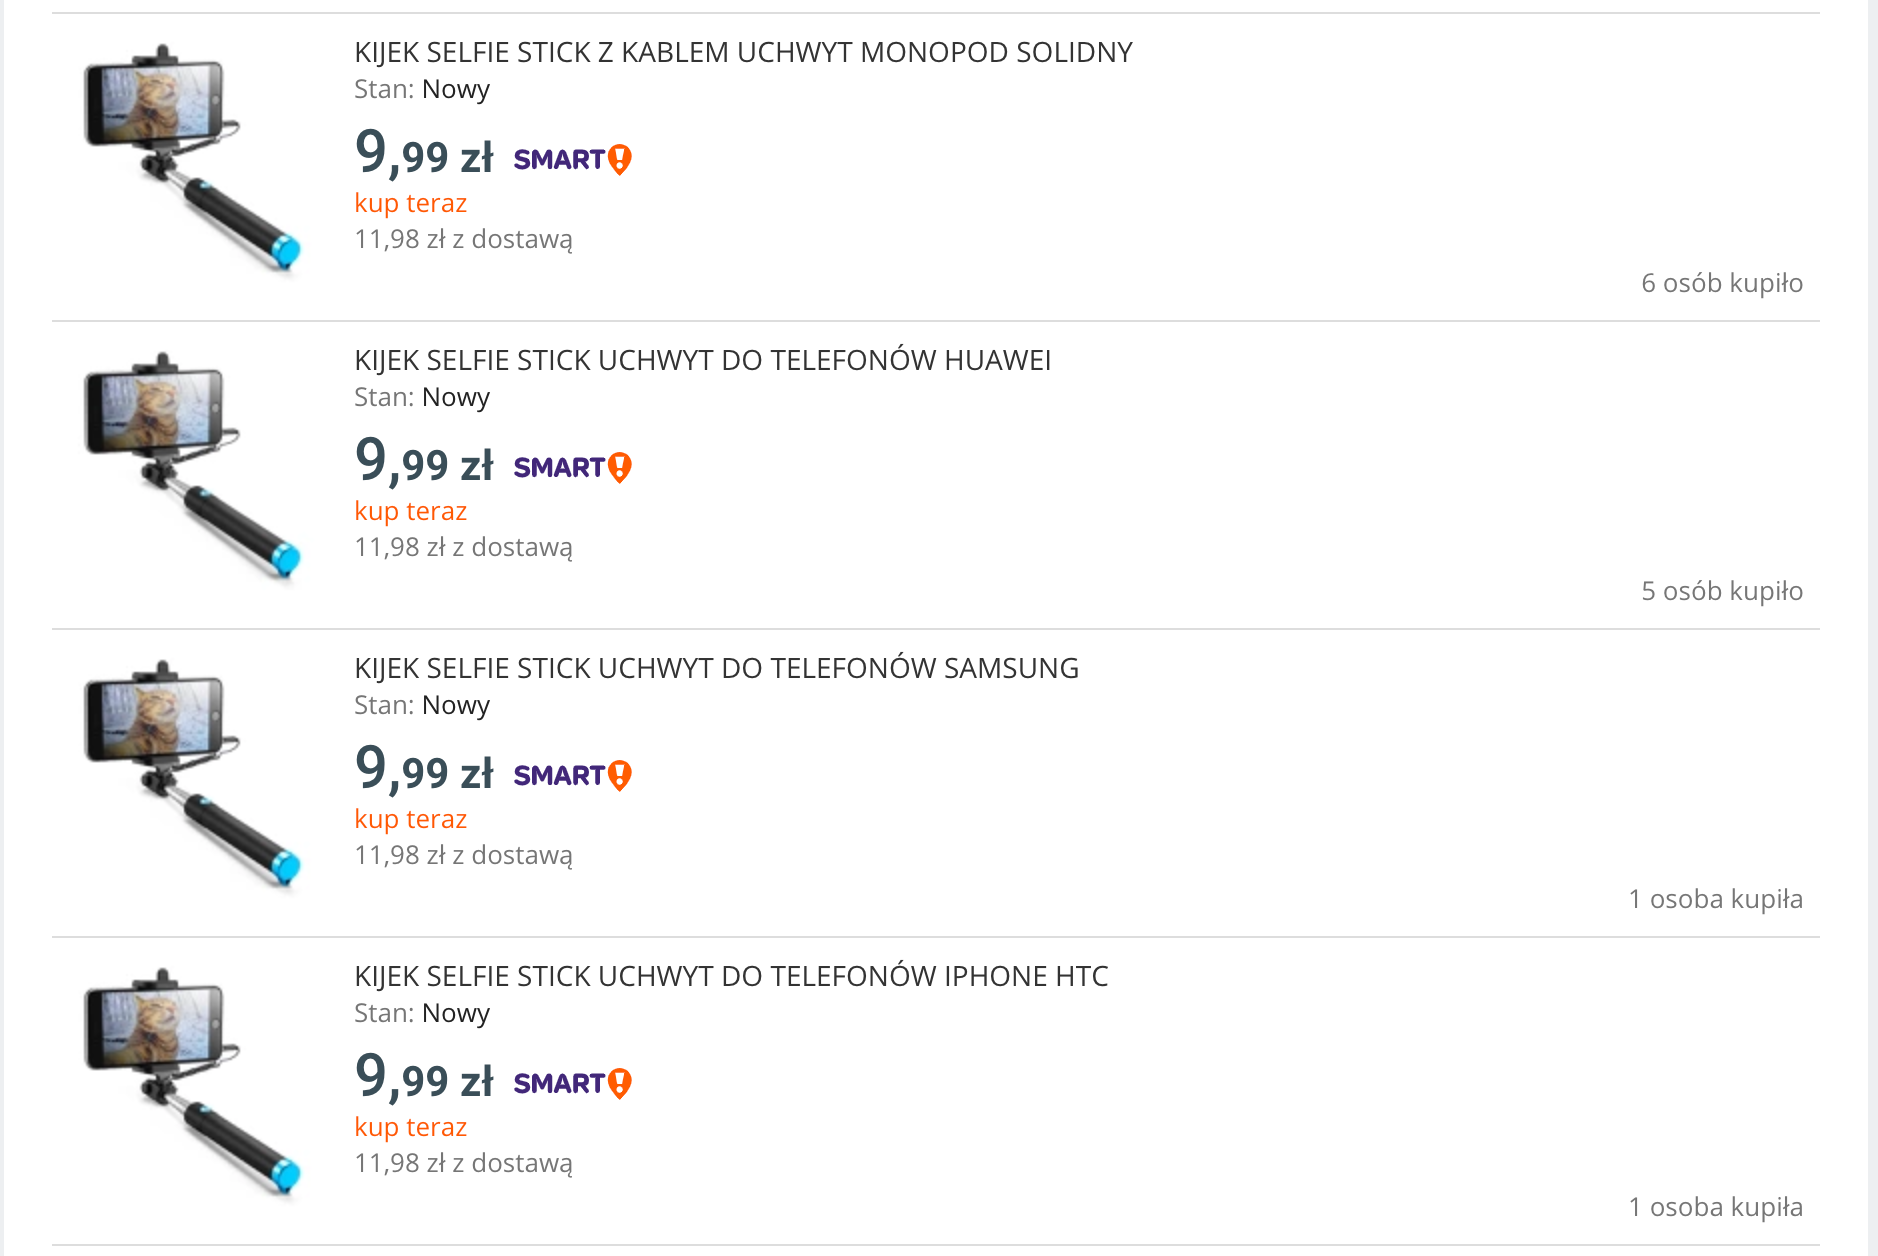Click SMART badge on HUAWEI listing
This screenshot has height=1256, width=1878.
tap(572, 467)
